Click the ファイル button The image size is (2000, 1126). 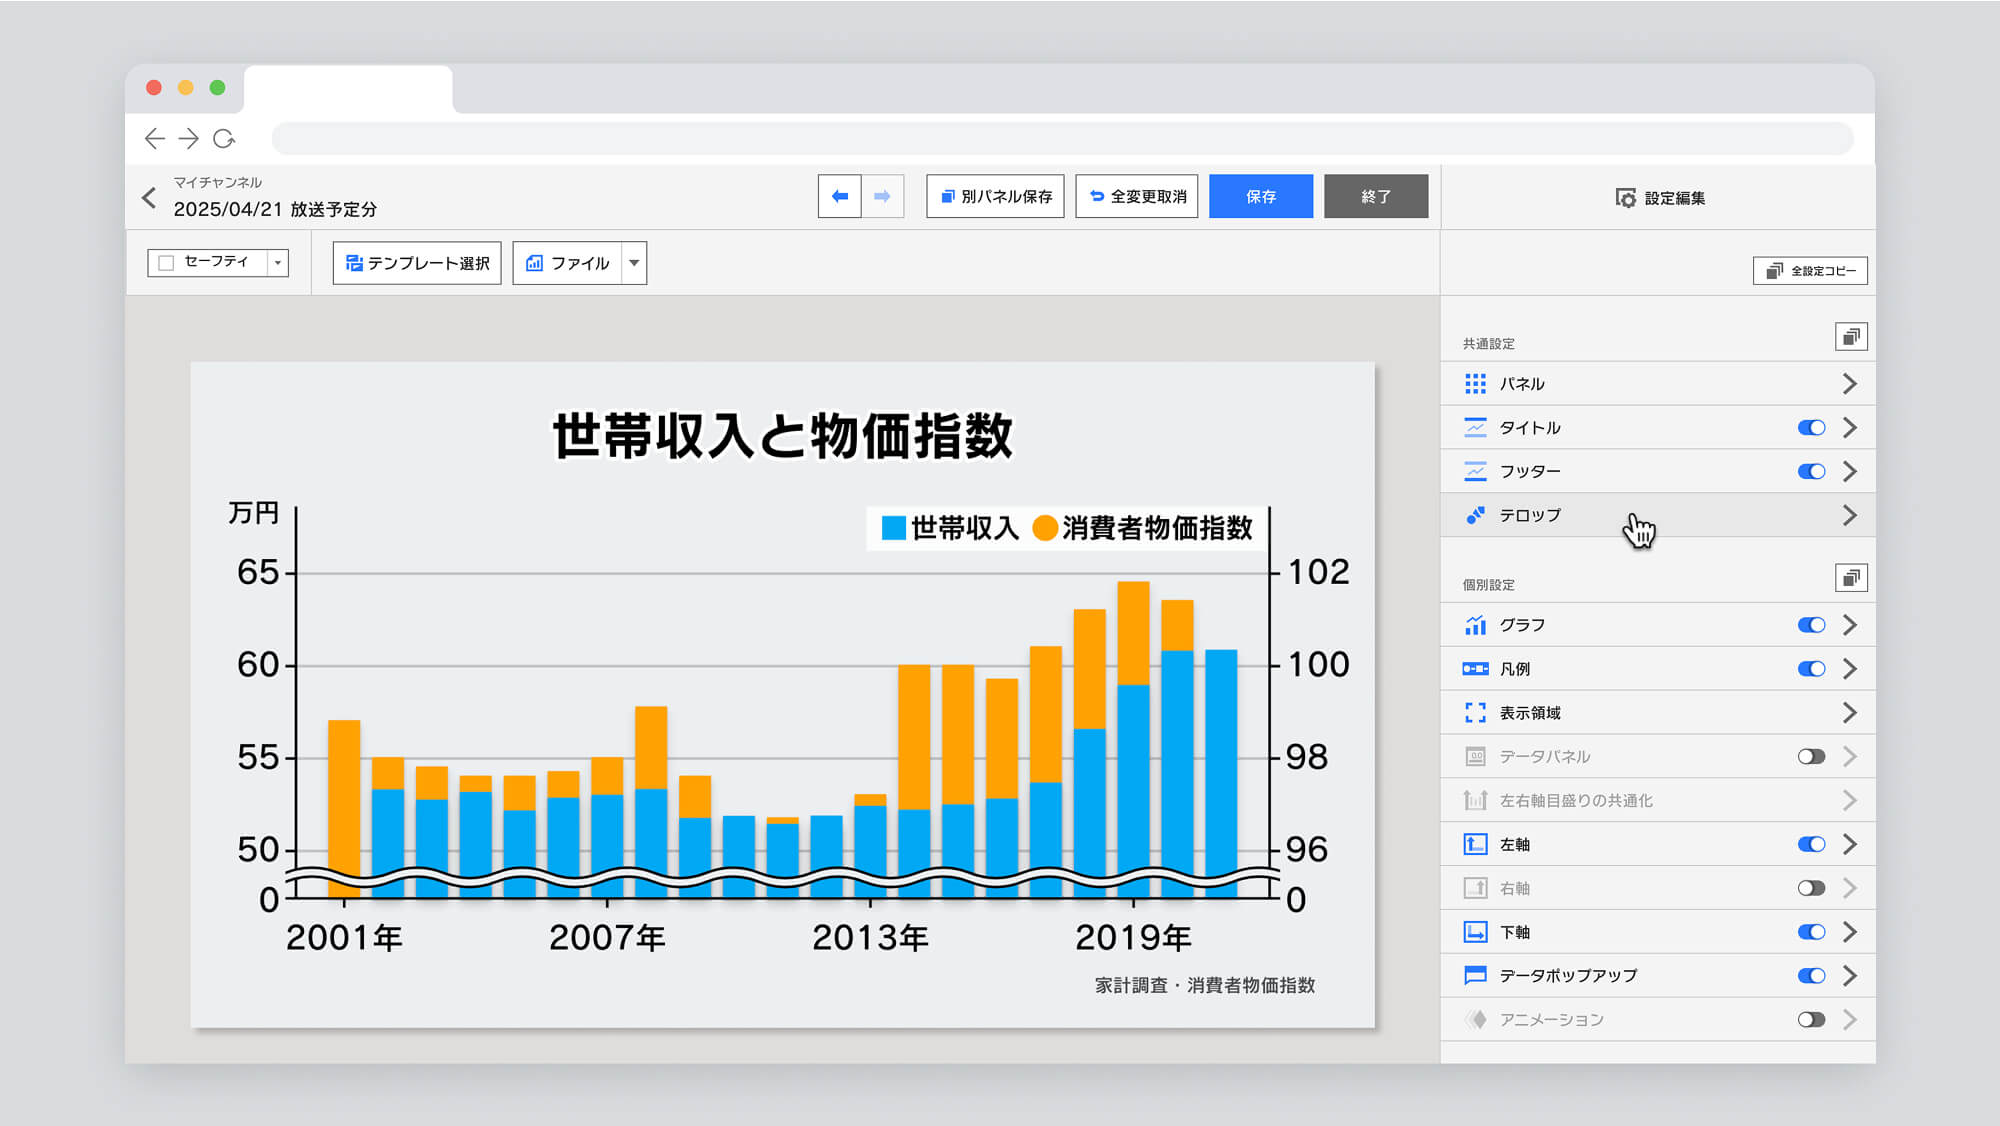point(568,263)
